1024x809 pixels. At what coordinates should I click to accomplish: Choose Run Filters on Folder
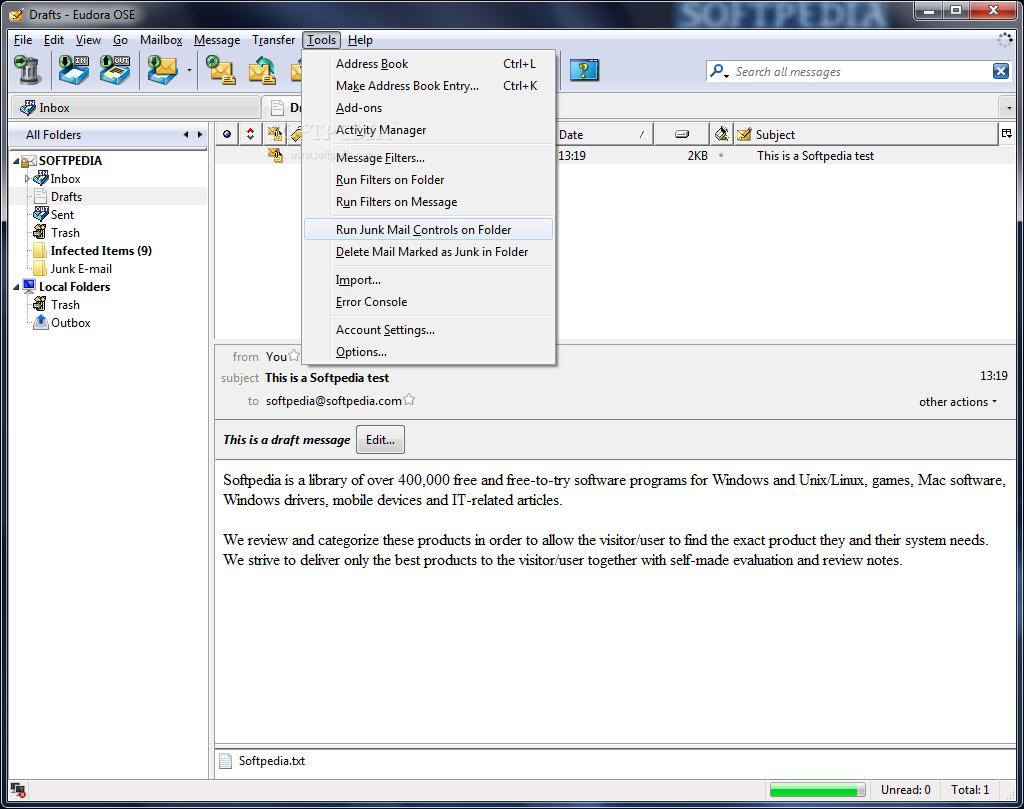[428, 180]
